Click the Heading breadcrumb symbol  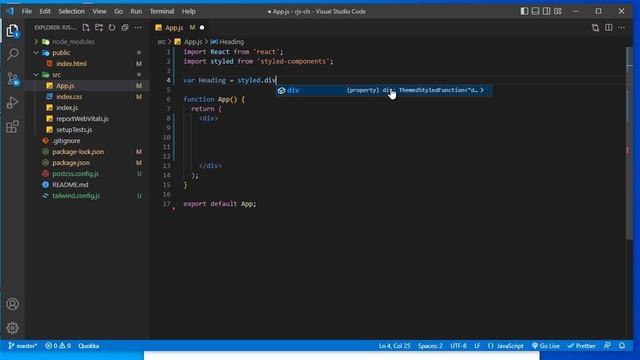(228, 42)
